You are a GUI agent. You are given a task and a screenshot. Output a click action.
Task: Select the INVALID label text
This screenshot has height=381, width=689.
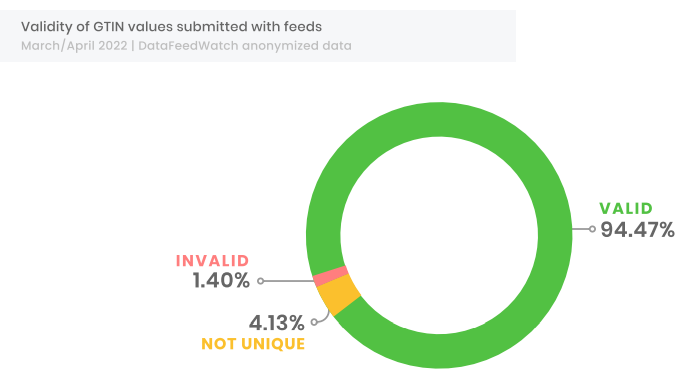click(x=212, y=261)
